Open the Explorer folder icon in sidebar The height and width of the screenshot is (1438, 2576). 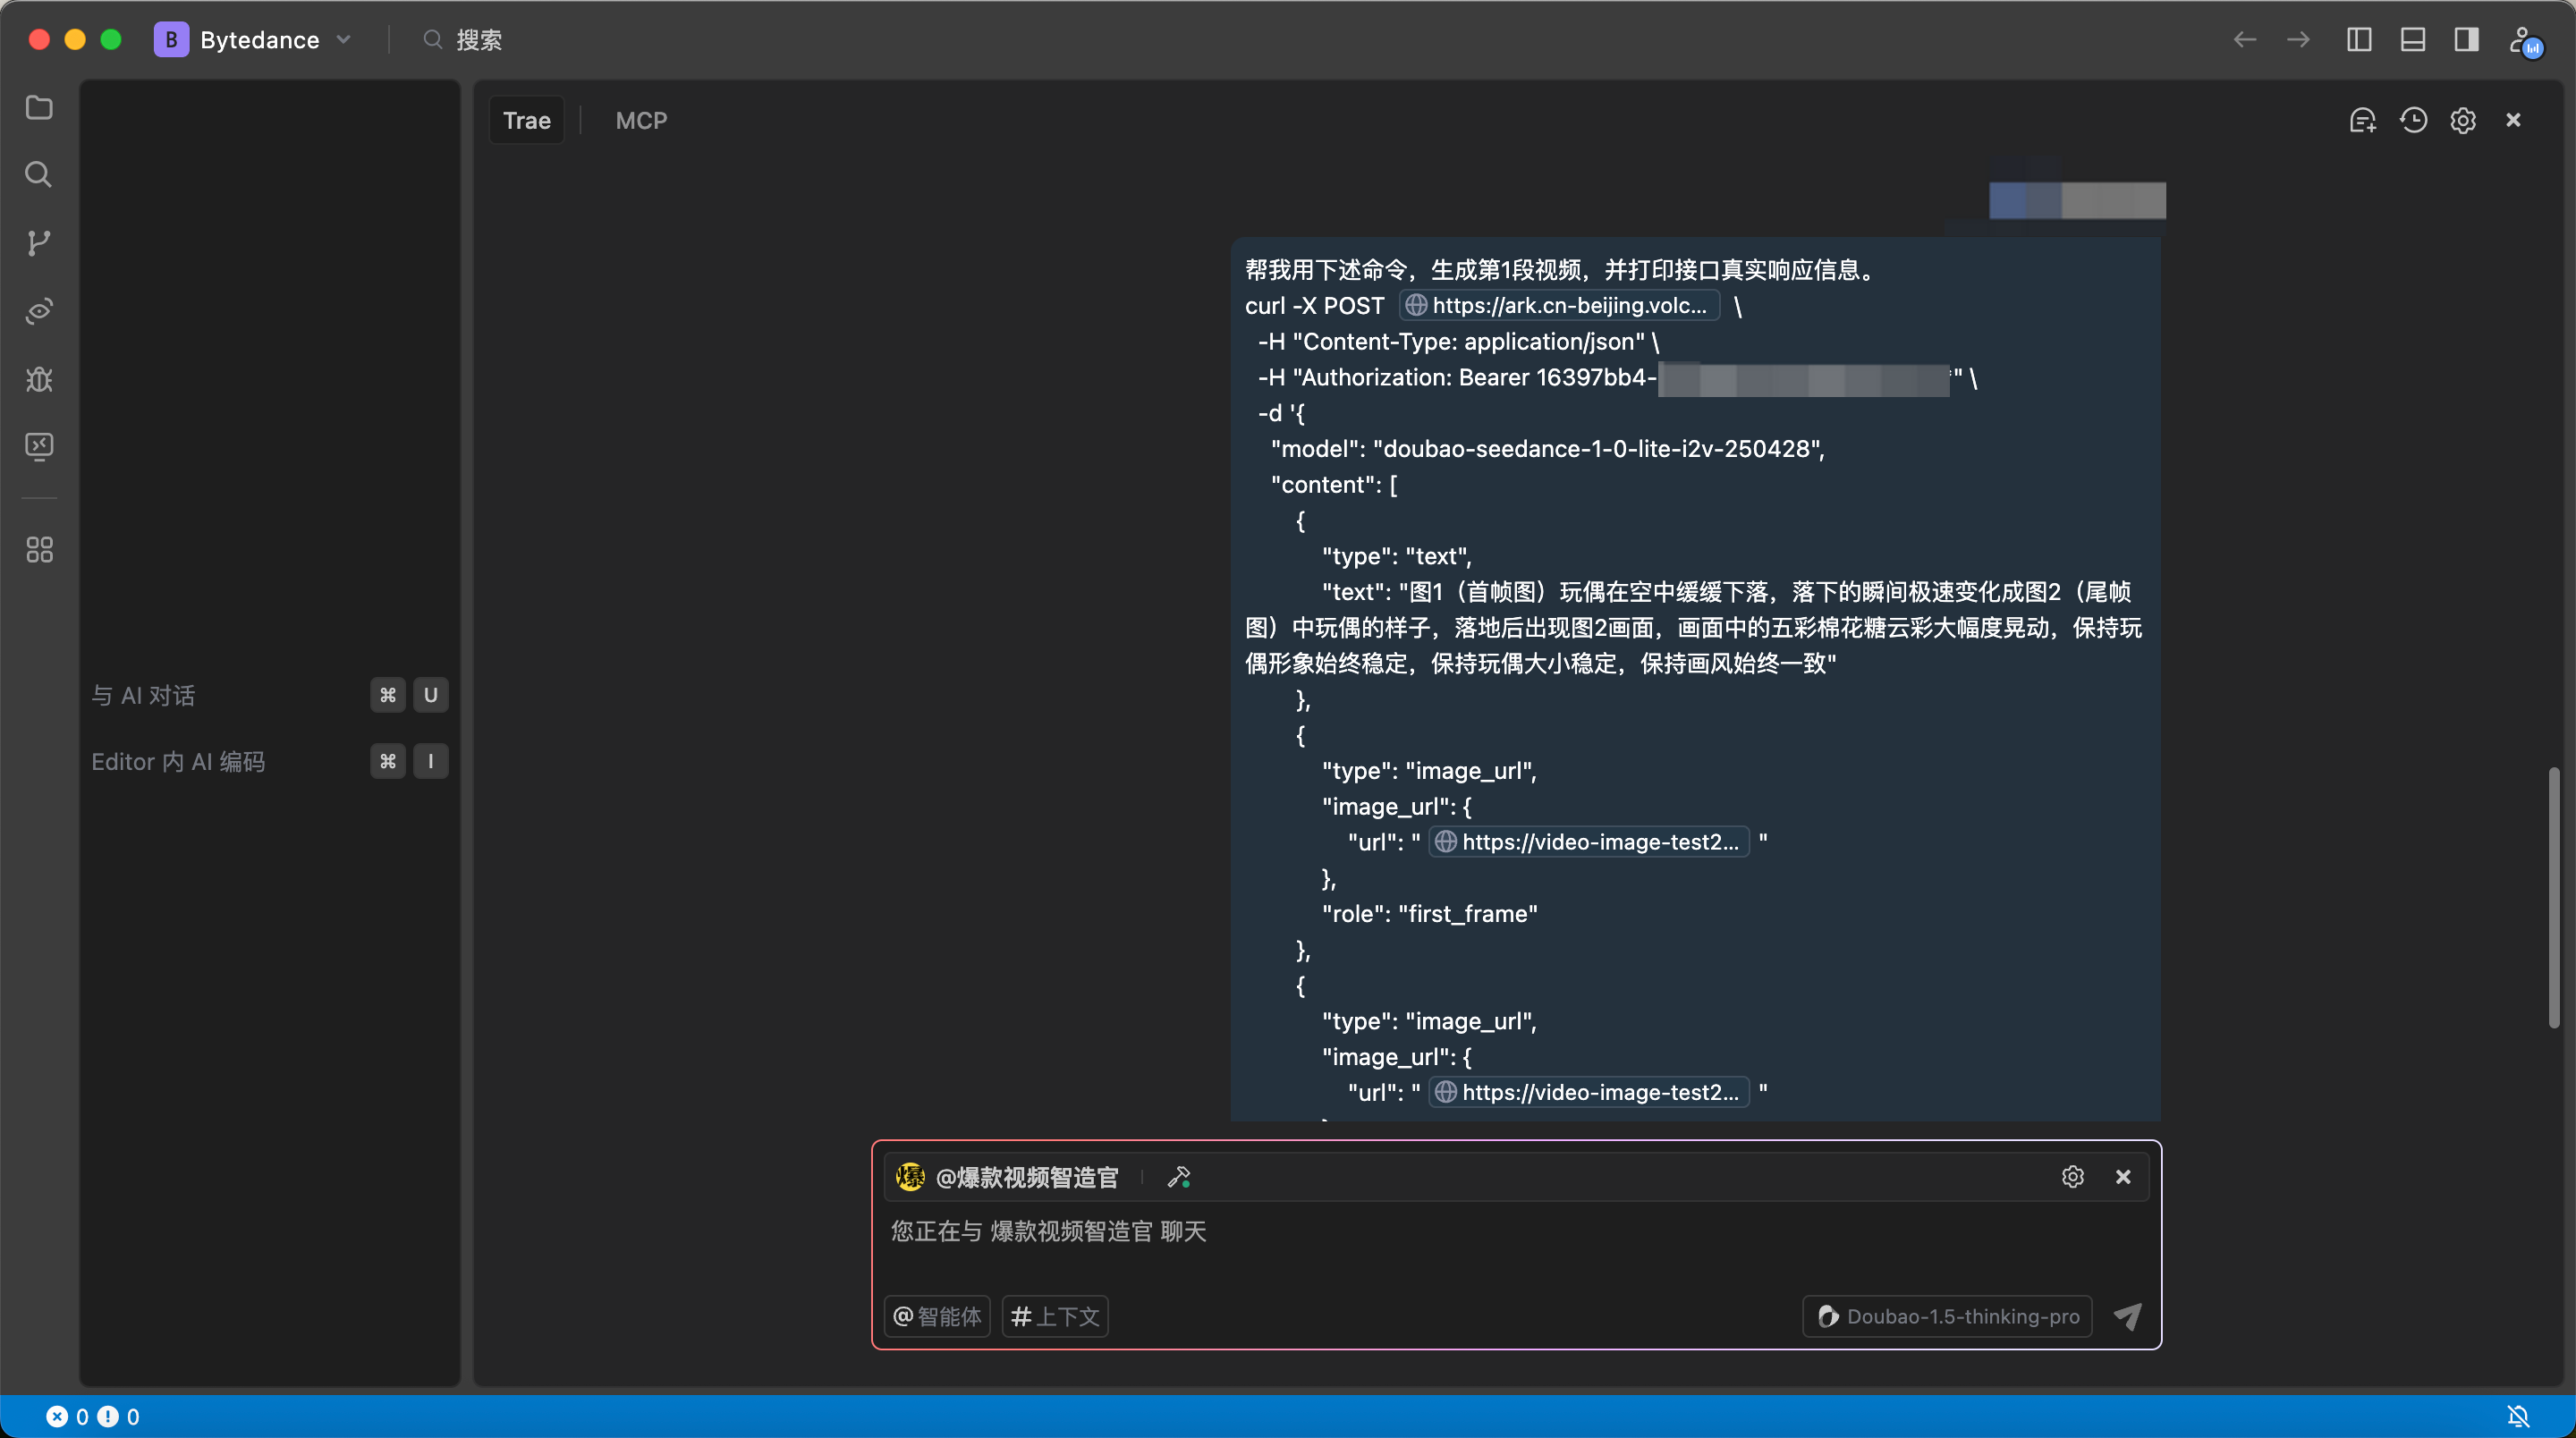(39, 107)
